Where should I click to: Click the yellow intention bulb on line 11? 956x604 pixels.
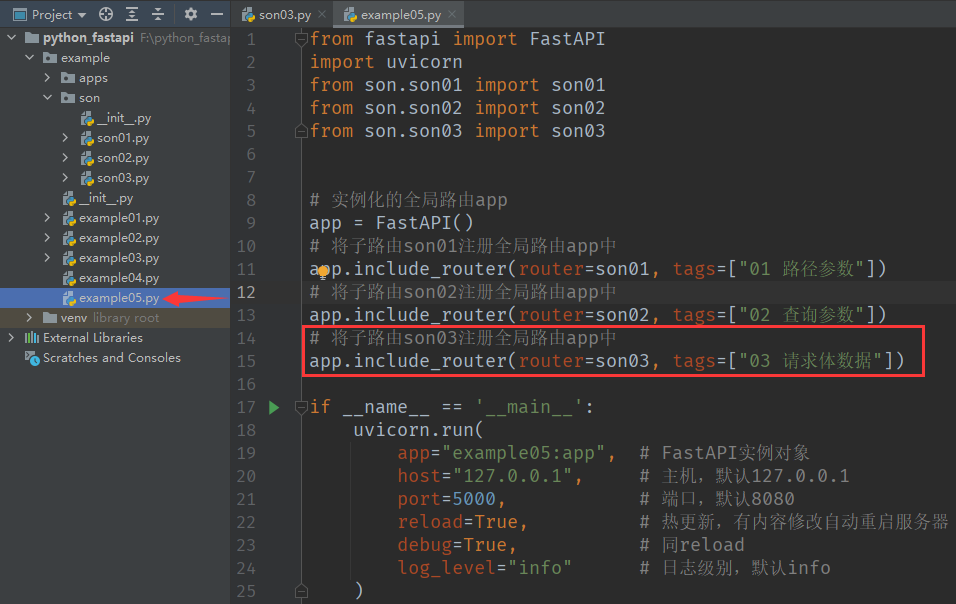pyautogui.click(x=322, y=271)
